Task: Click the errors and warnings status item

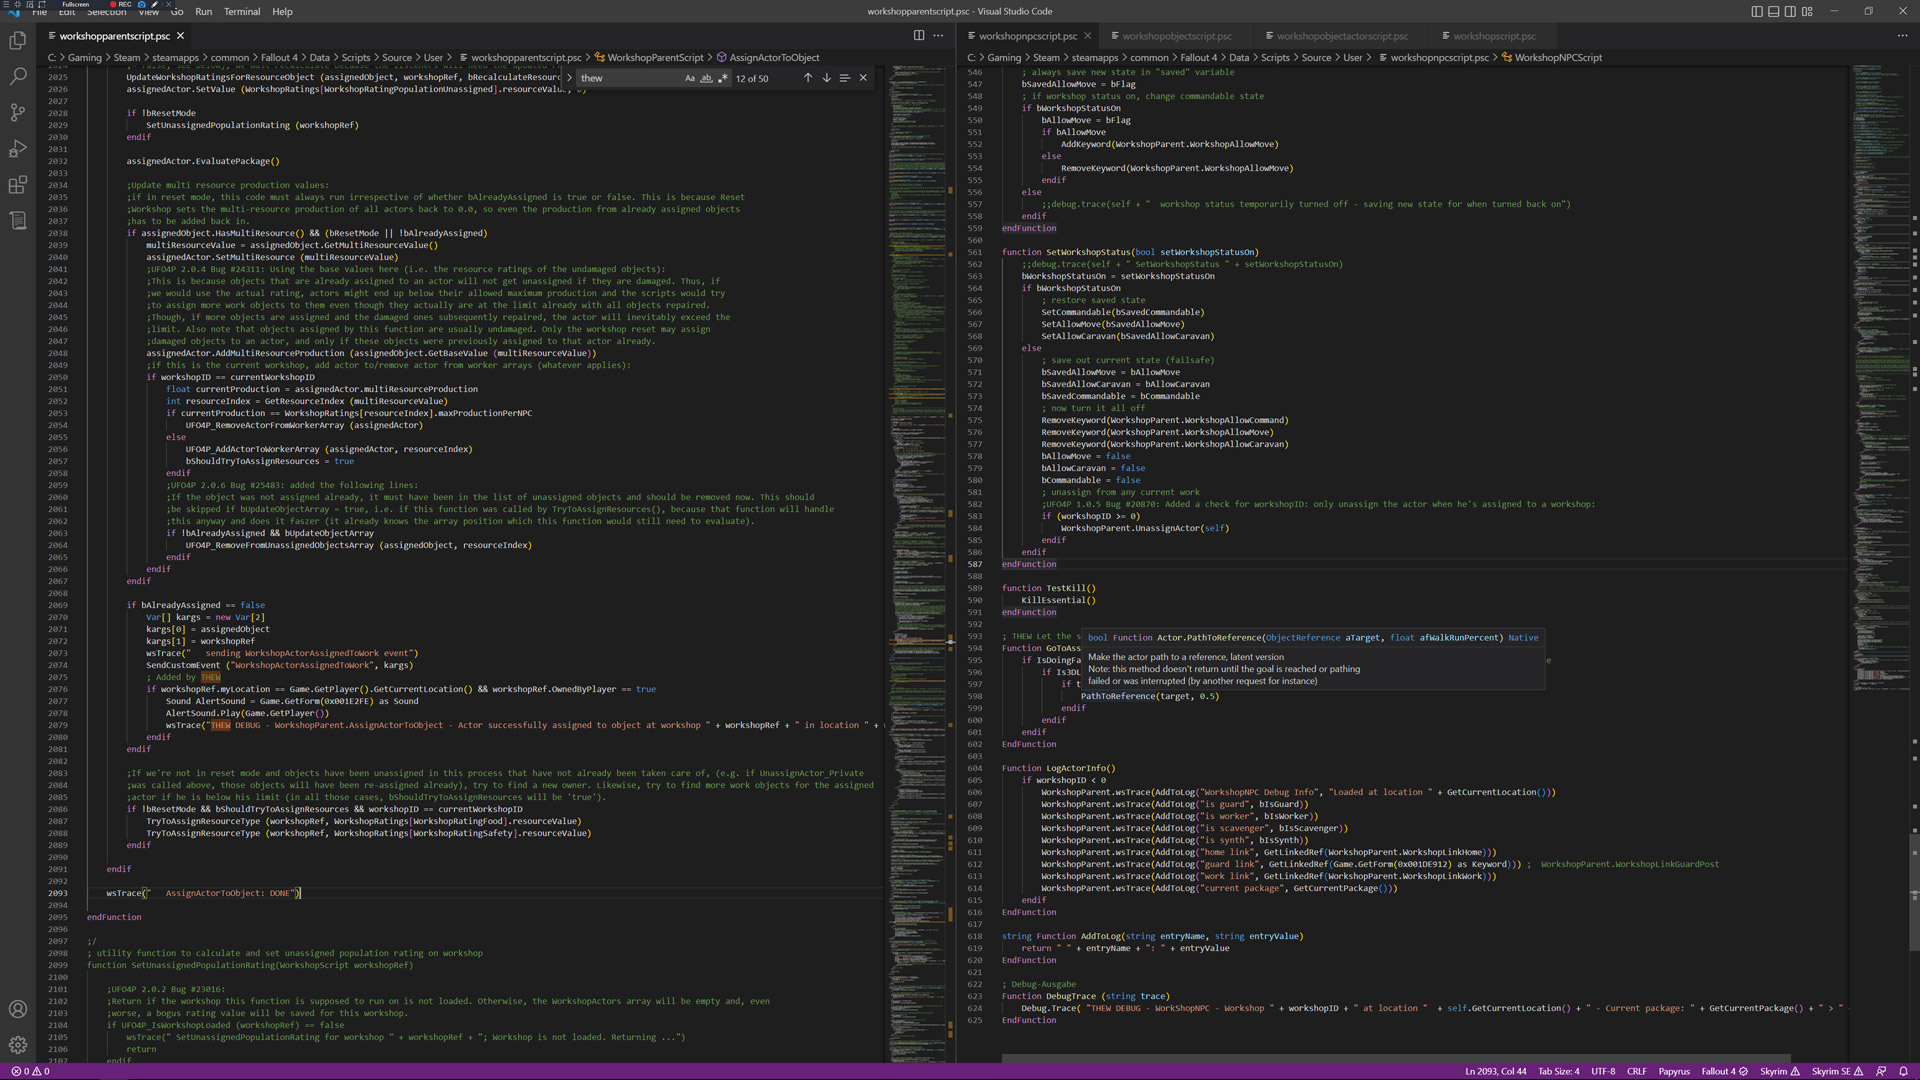Action: (x=30, y=1071)
